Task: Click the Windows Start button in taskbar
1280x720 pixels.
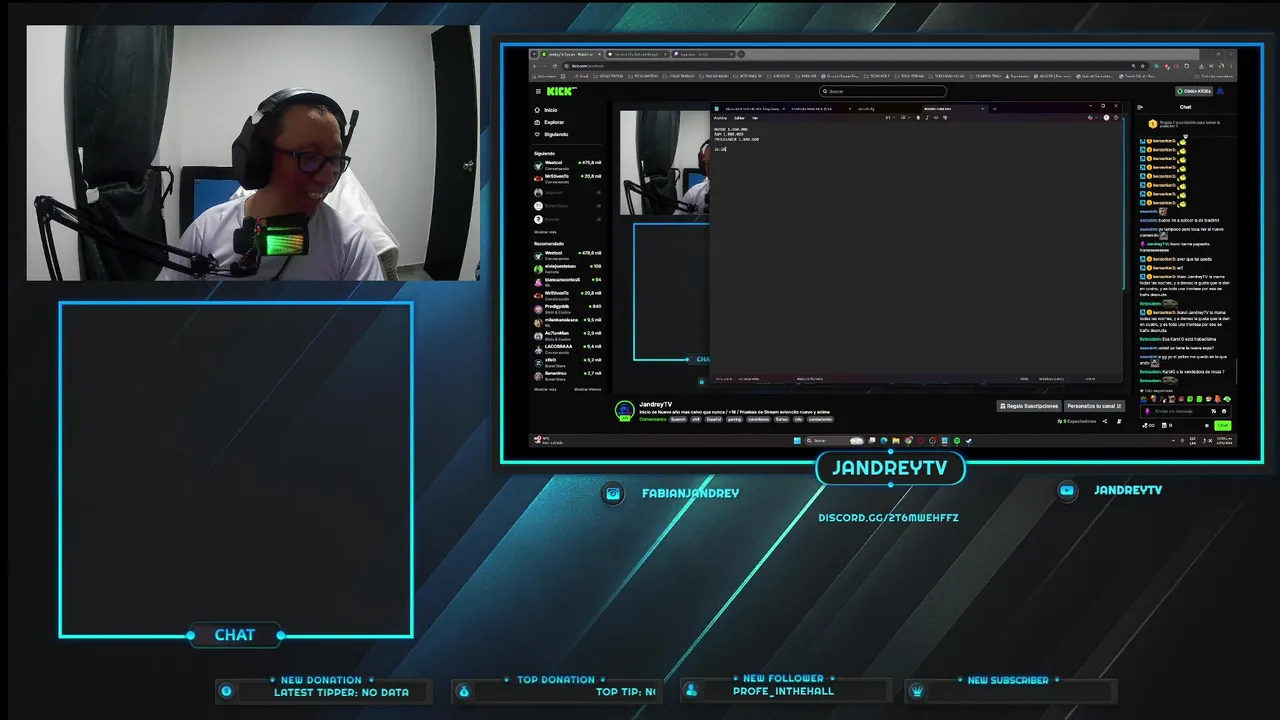Action: [798, 440]
